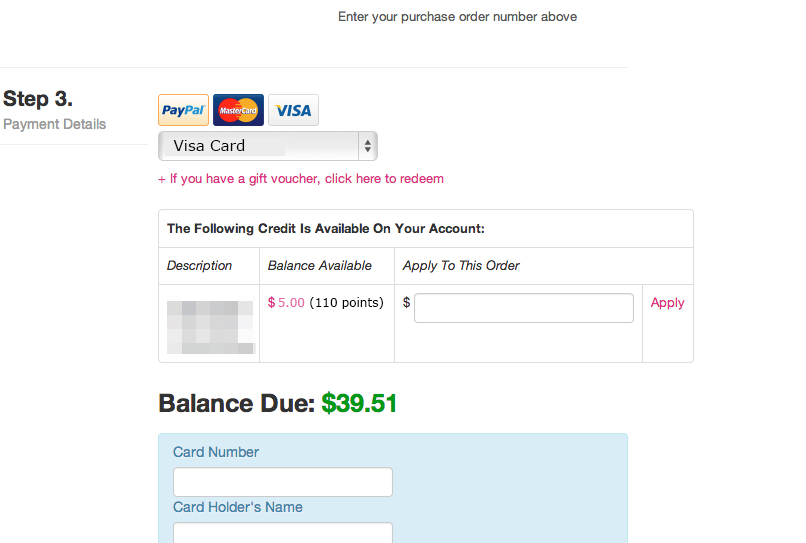Screen dimensions: 806x543
Task: Click the purchase order number hint text
Action: pos(457,17)
